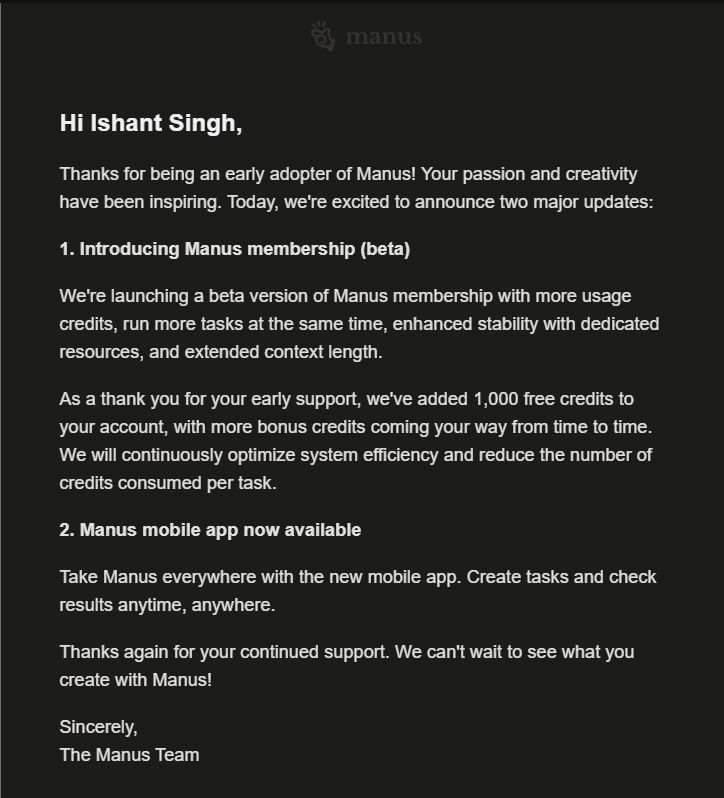The image size is (724, 798).
Task: Click the "credits consumed per task" line
Action: (x=167, y=483)
